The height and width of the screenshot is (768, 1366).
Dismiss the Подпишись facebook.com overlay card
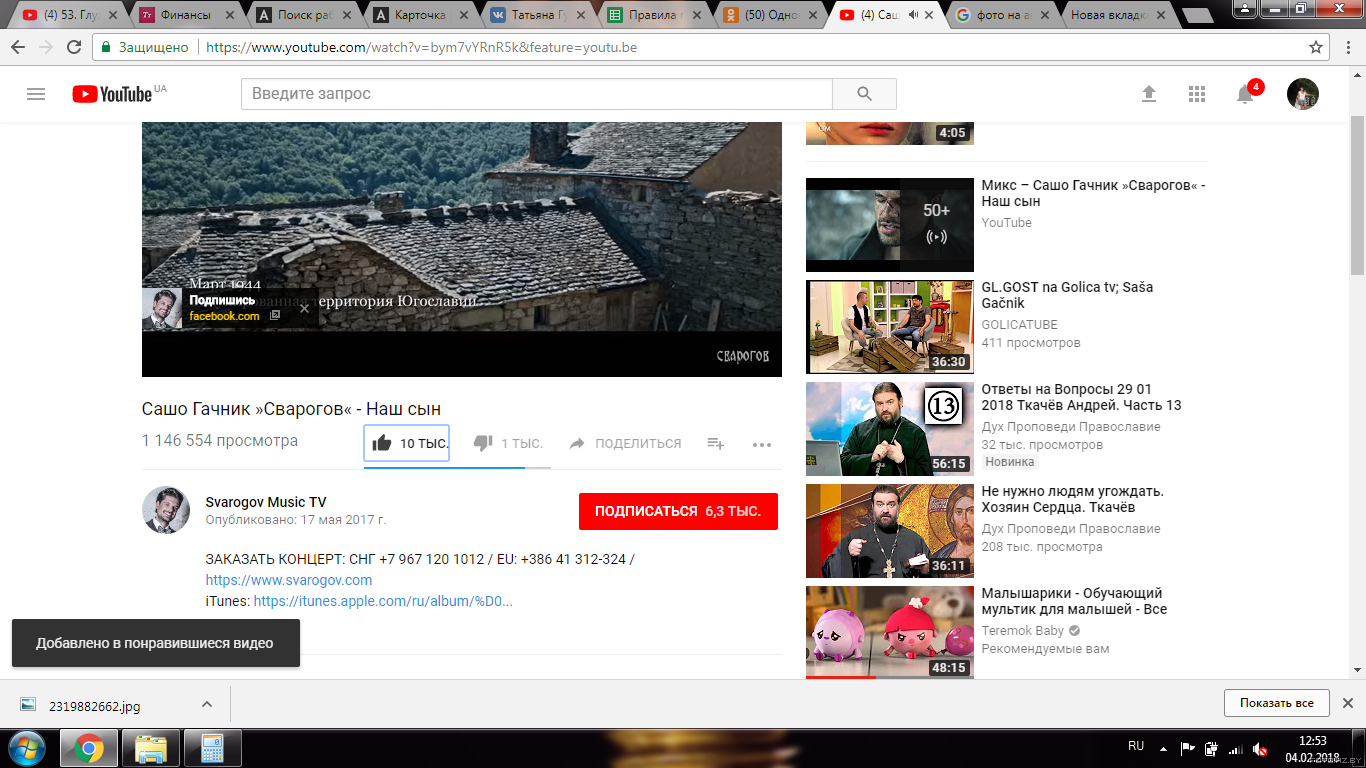[x=304, y=308]
